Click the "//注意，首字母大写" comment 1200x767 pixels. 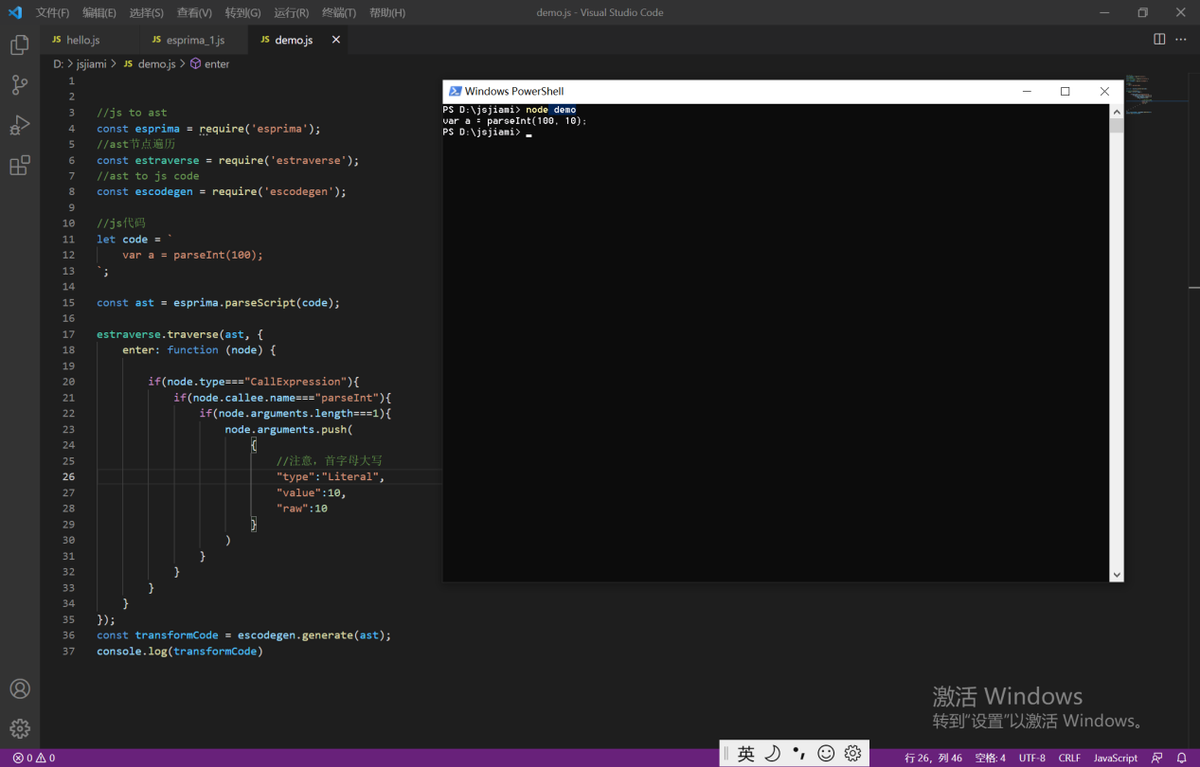coord(329,461)
